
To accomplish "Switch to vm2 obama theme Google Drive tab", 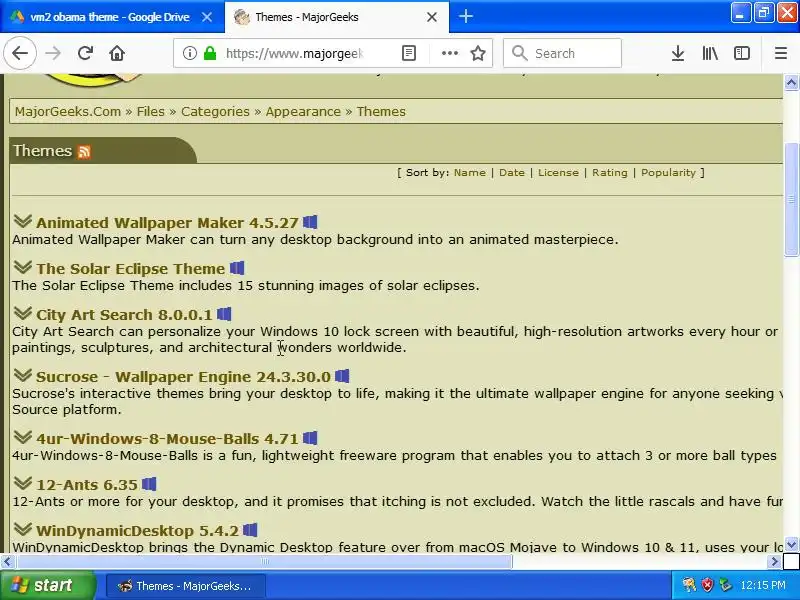I will [112, 17].
